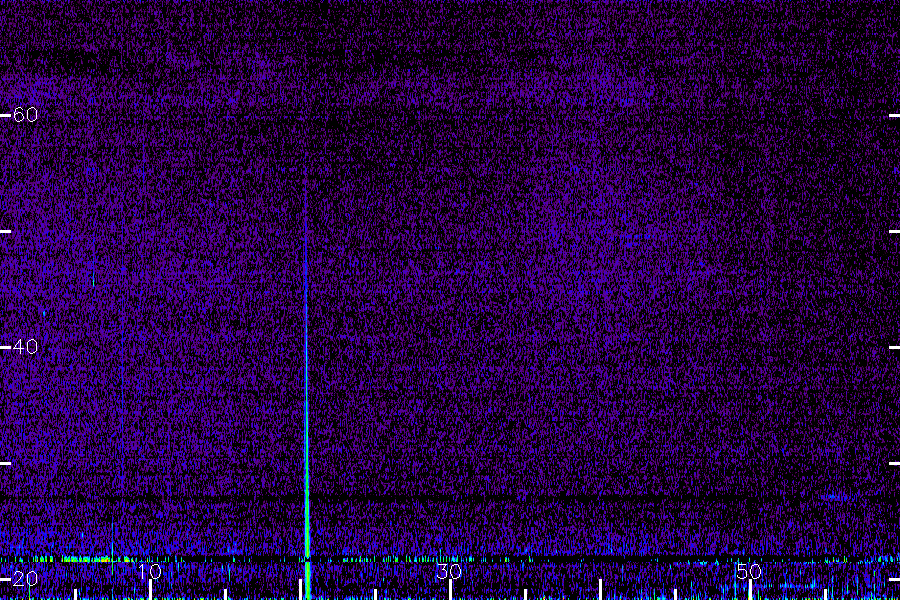The width and height of the screenshot is (900, 600).
Task: Click the "20" vertical axis label
Action: [x=25, y=579]
